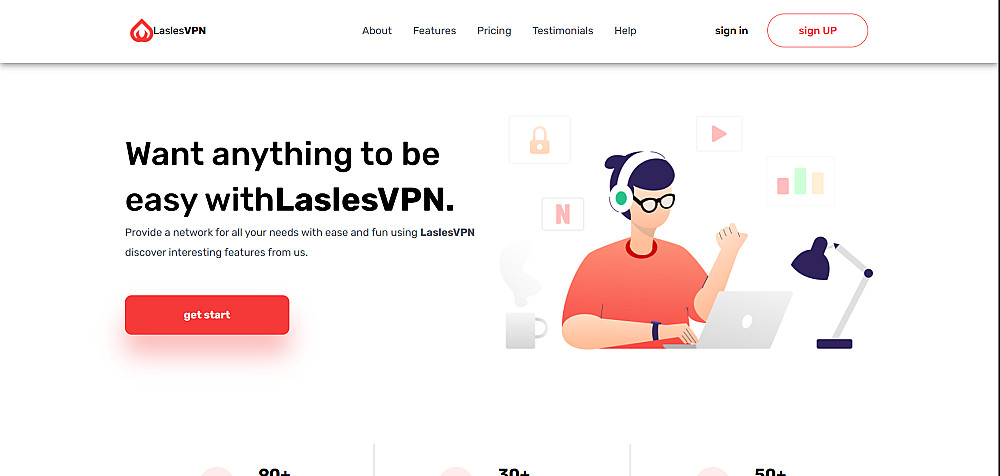Viewport: 1000px width, 476px height.
Task: Open the Help nav item
Action: tap(625, 31)
